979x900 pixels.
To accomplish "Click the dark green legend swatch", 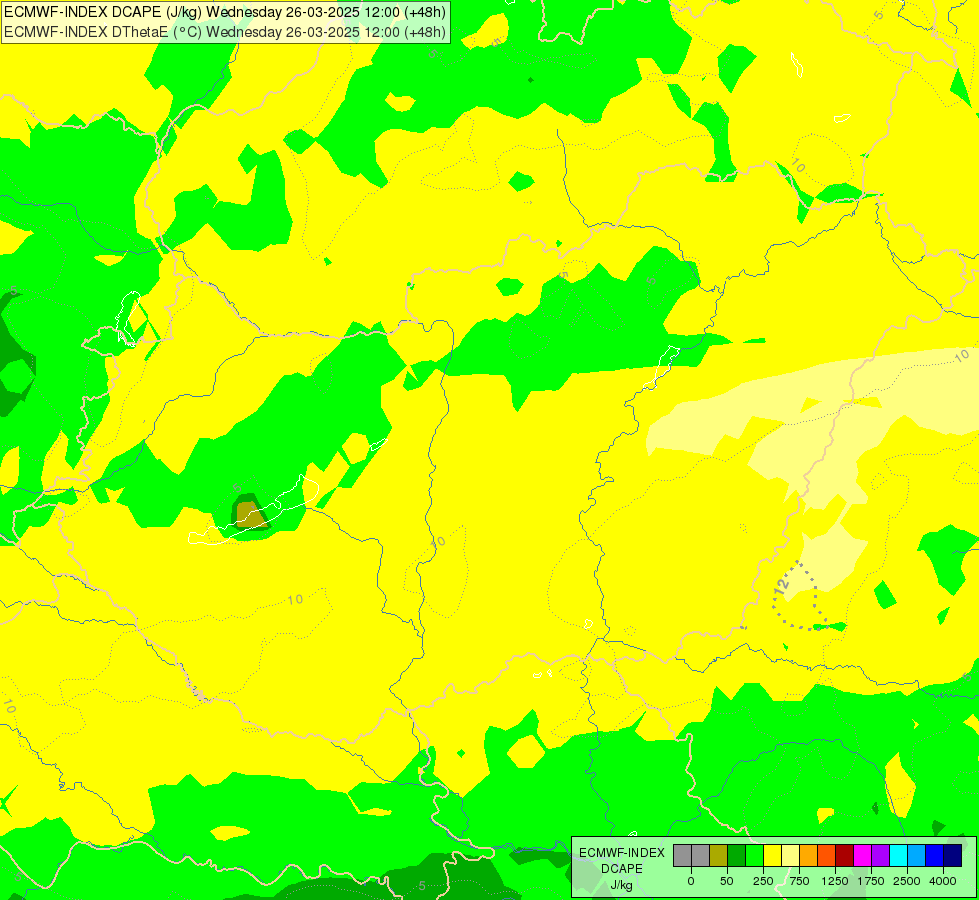I will pos(737,856).
